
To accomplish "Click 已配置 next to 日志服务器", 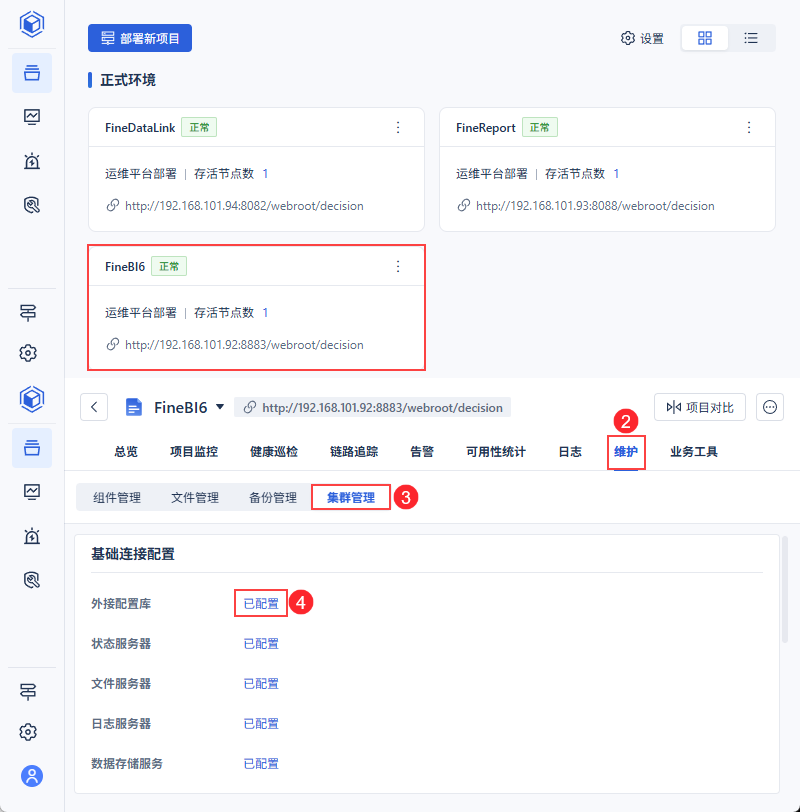I will click(x=261, y=723).
